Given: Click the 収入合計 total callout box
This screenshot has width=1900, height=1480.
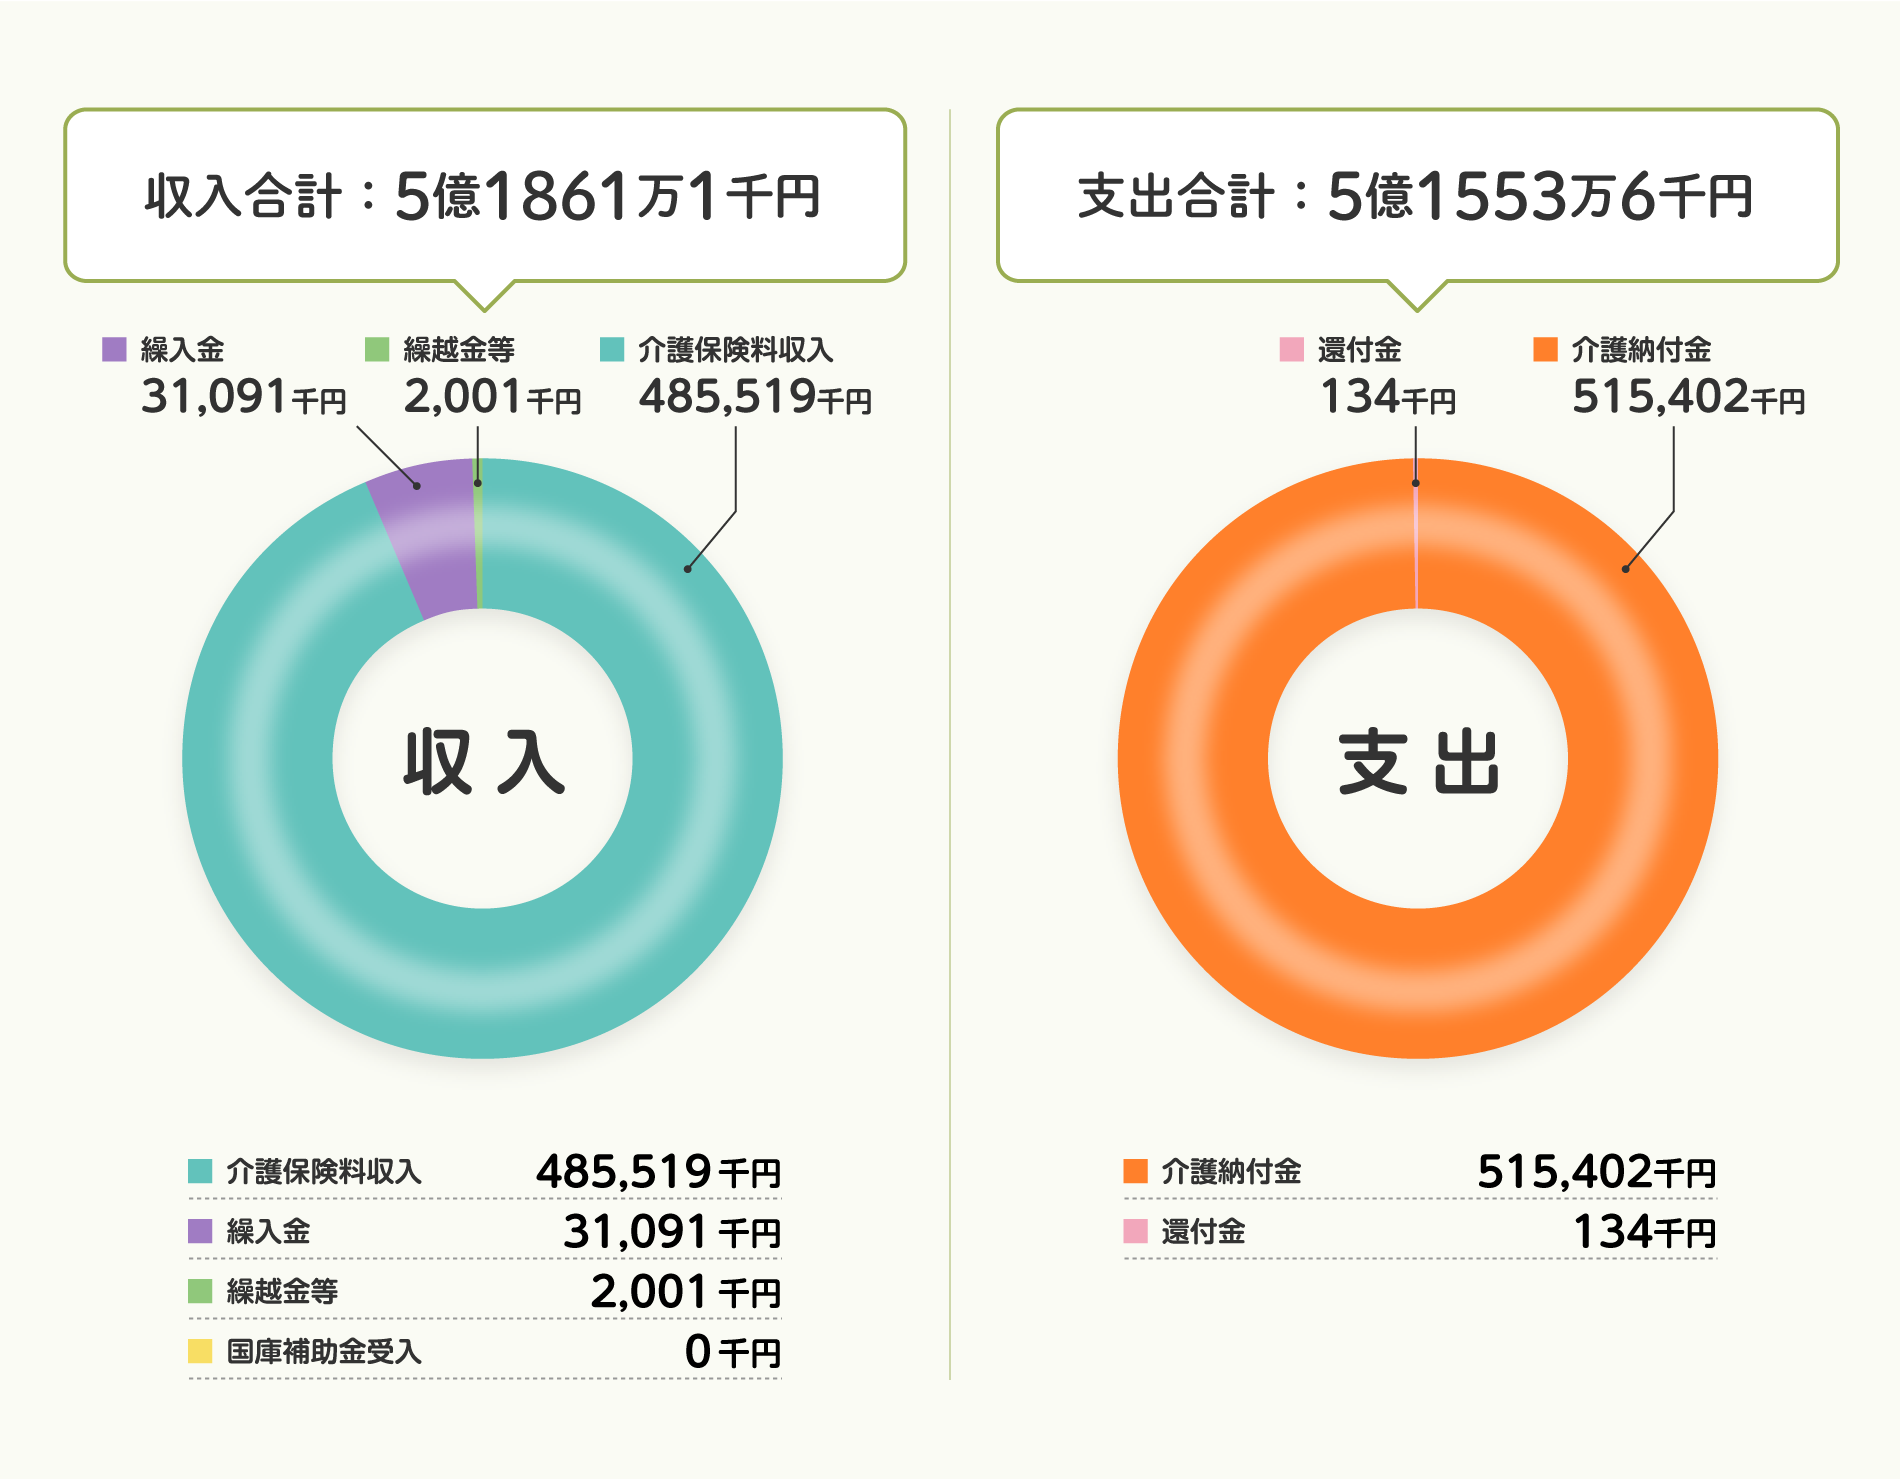Looking at the screenshot, I should click(485, 195).
